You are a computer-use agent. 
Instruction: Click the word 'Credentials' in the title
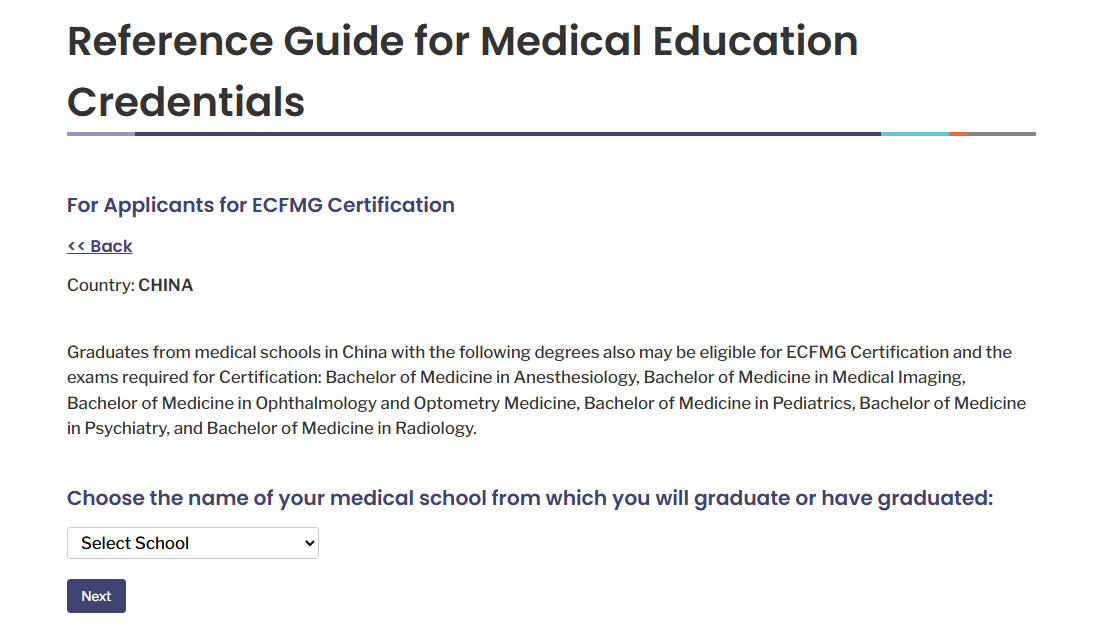coord(186,102)
